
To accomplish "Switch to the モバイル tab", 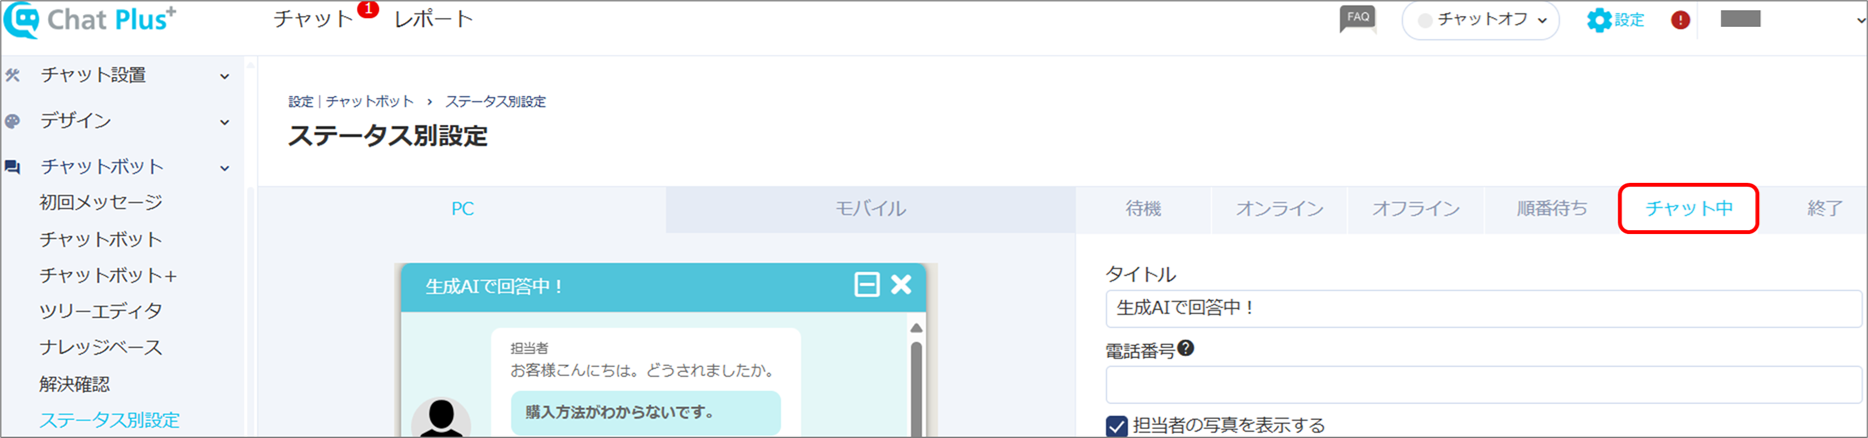I will 871,209.
